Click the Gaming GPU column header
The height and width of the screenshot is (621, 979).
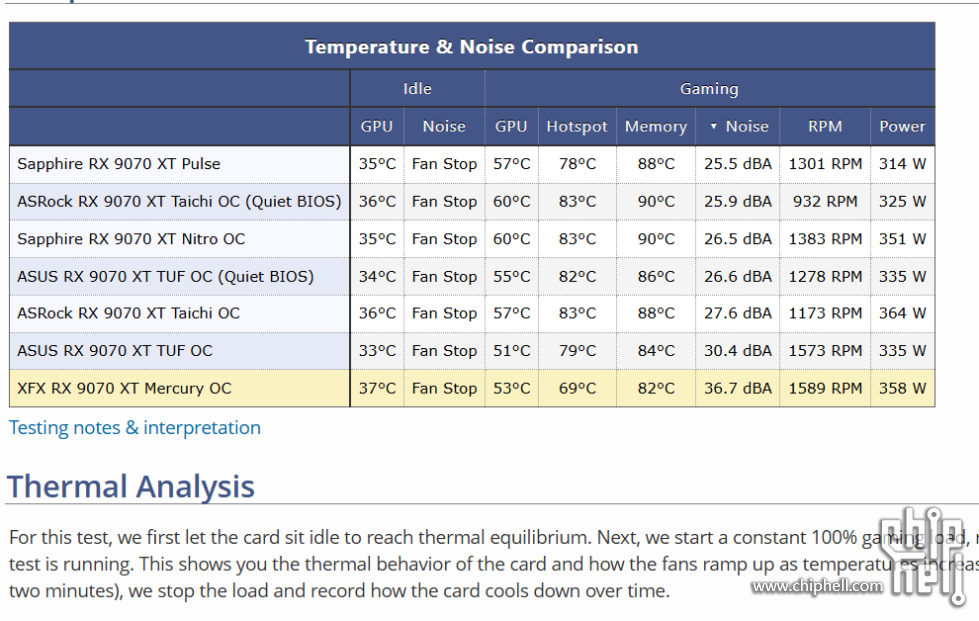[511, 127]
